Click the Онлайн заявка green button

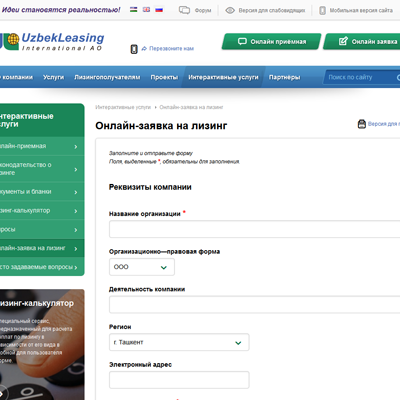pyautogui.click(x=362, y=41)
